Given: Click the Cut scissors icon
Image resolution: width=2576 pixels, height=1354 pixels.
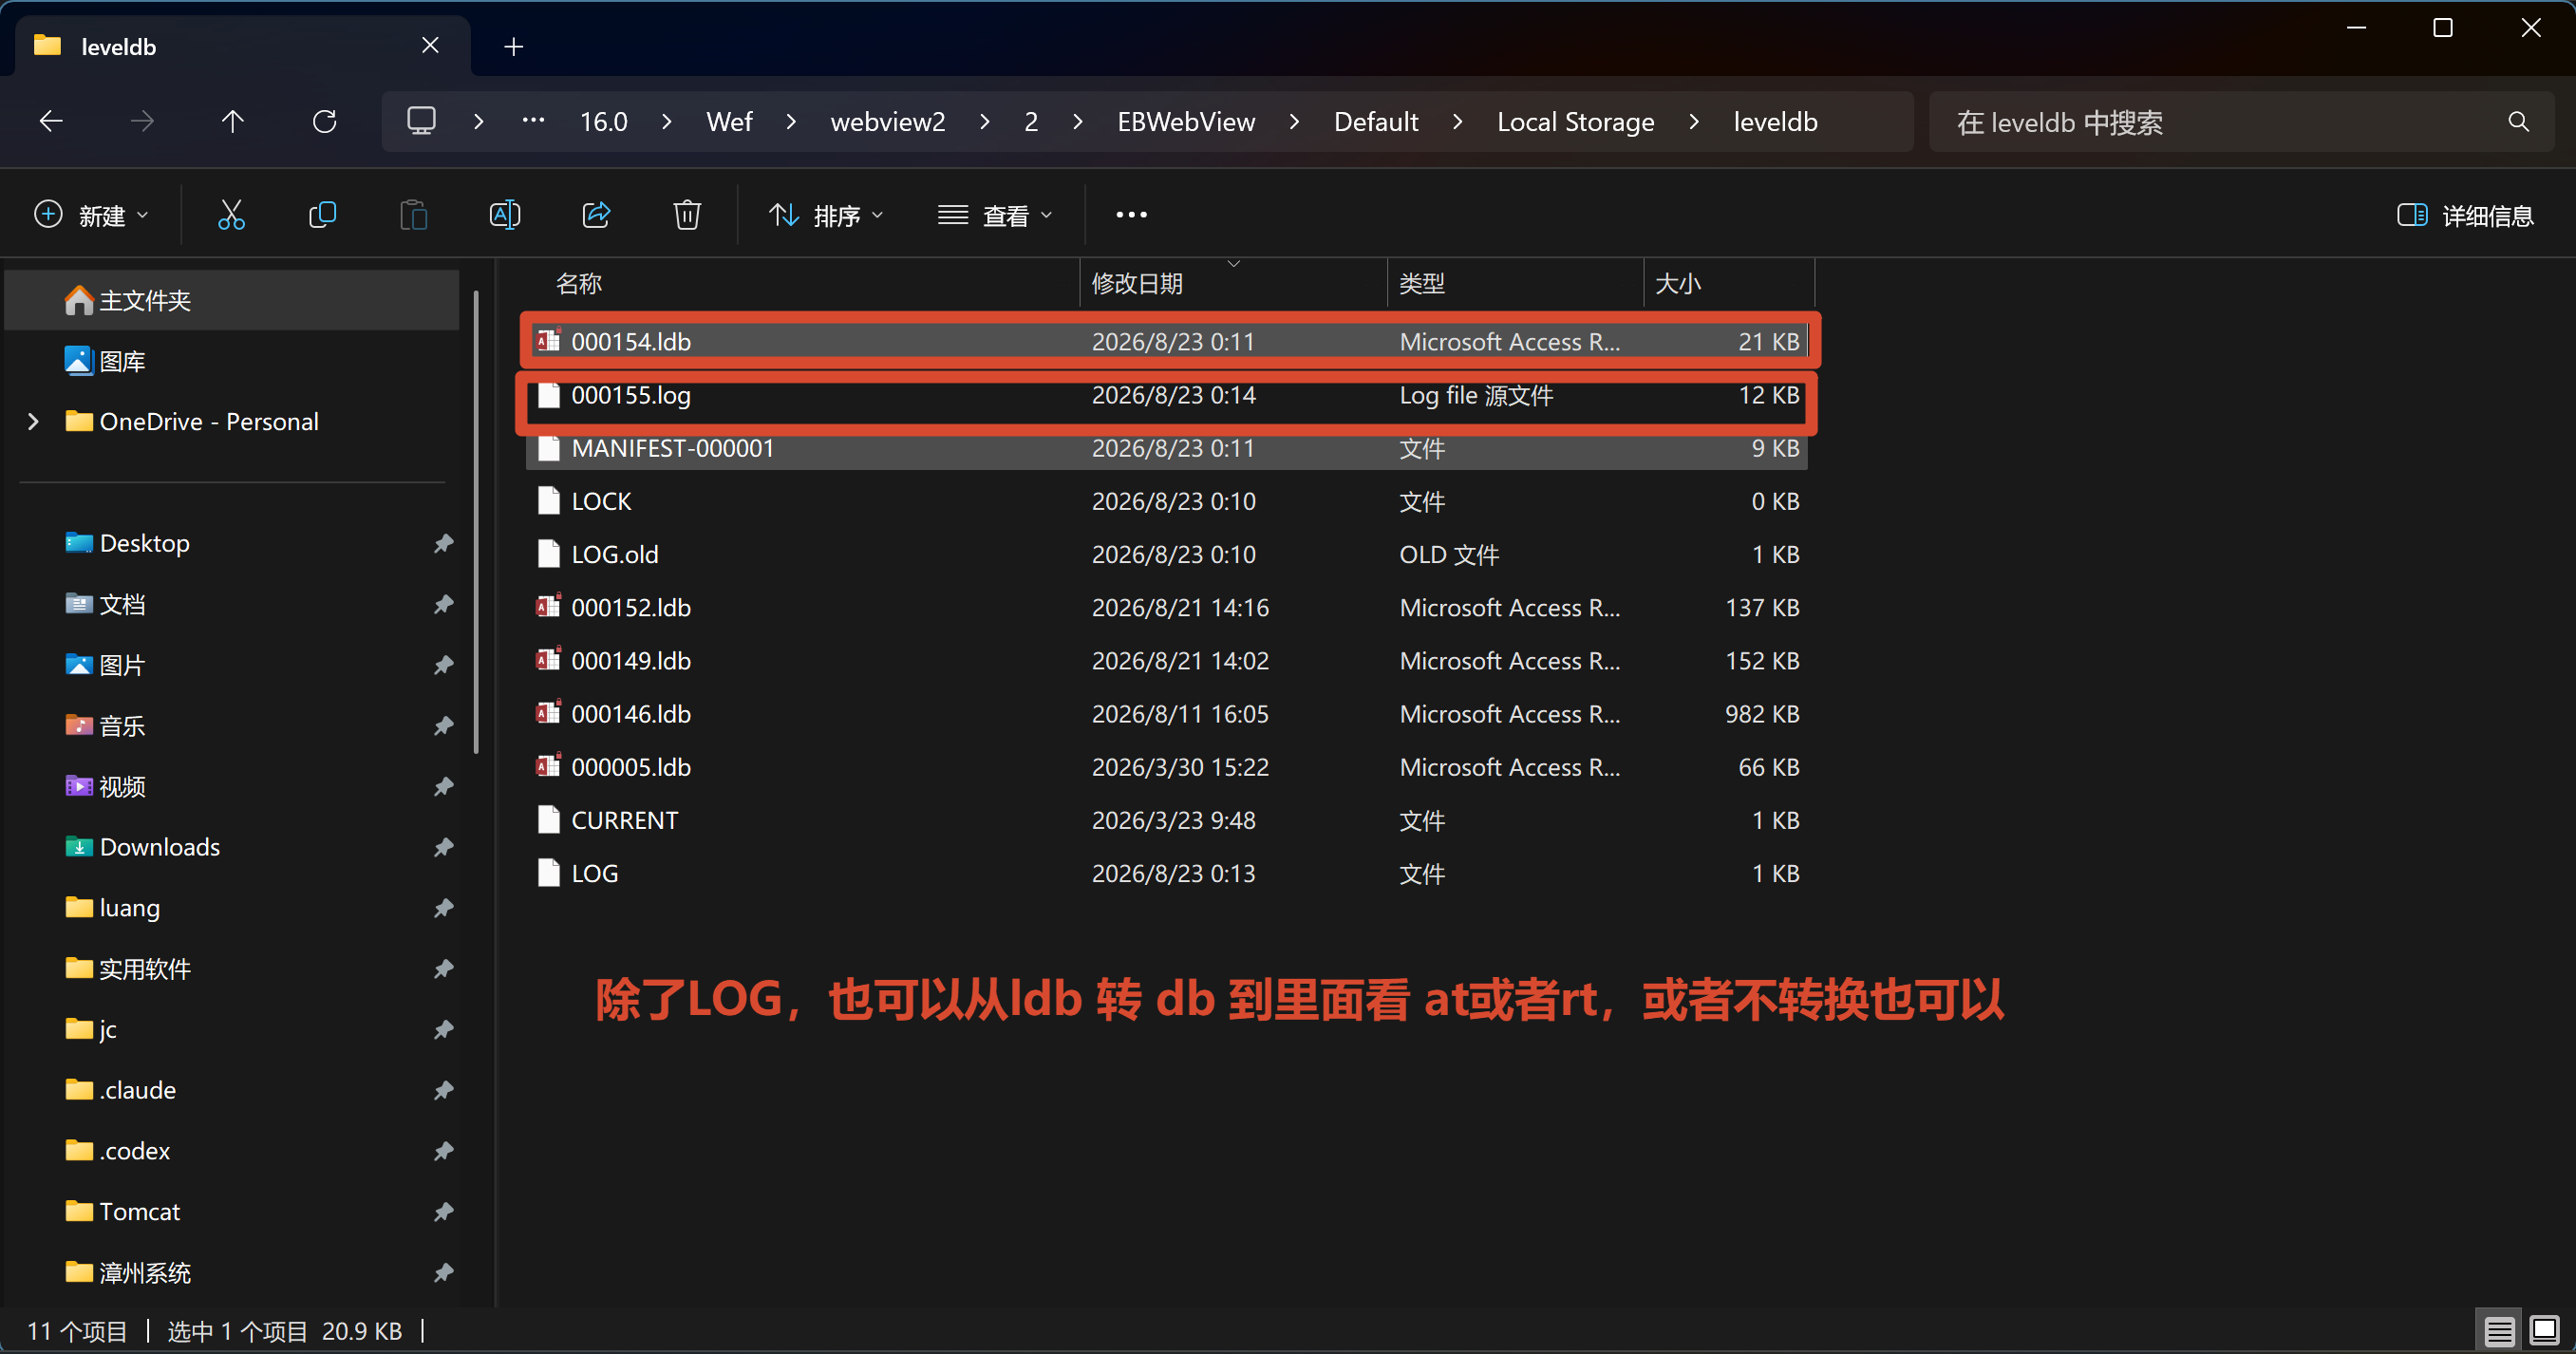Looking at the screenshot, I should (x=231, y=215).
